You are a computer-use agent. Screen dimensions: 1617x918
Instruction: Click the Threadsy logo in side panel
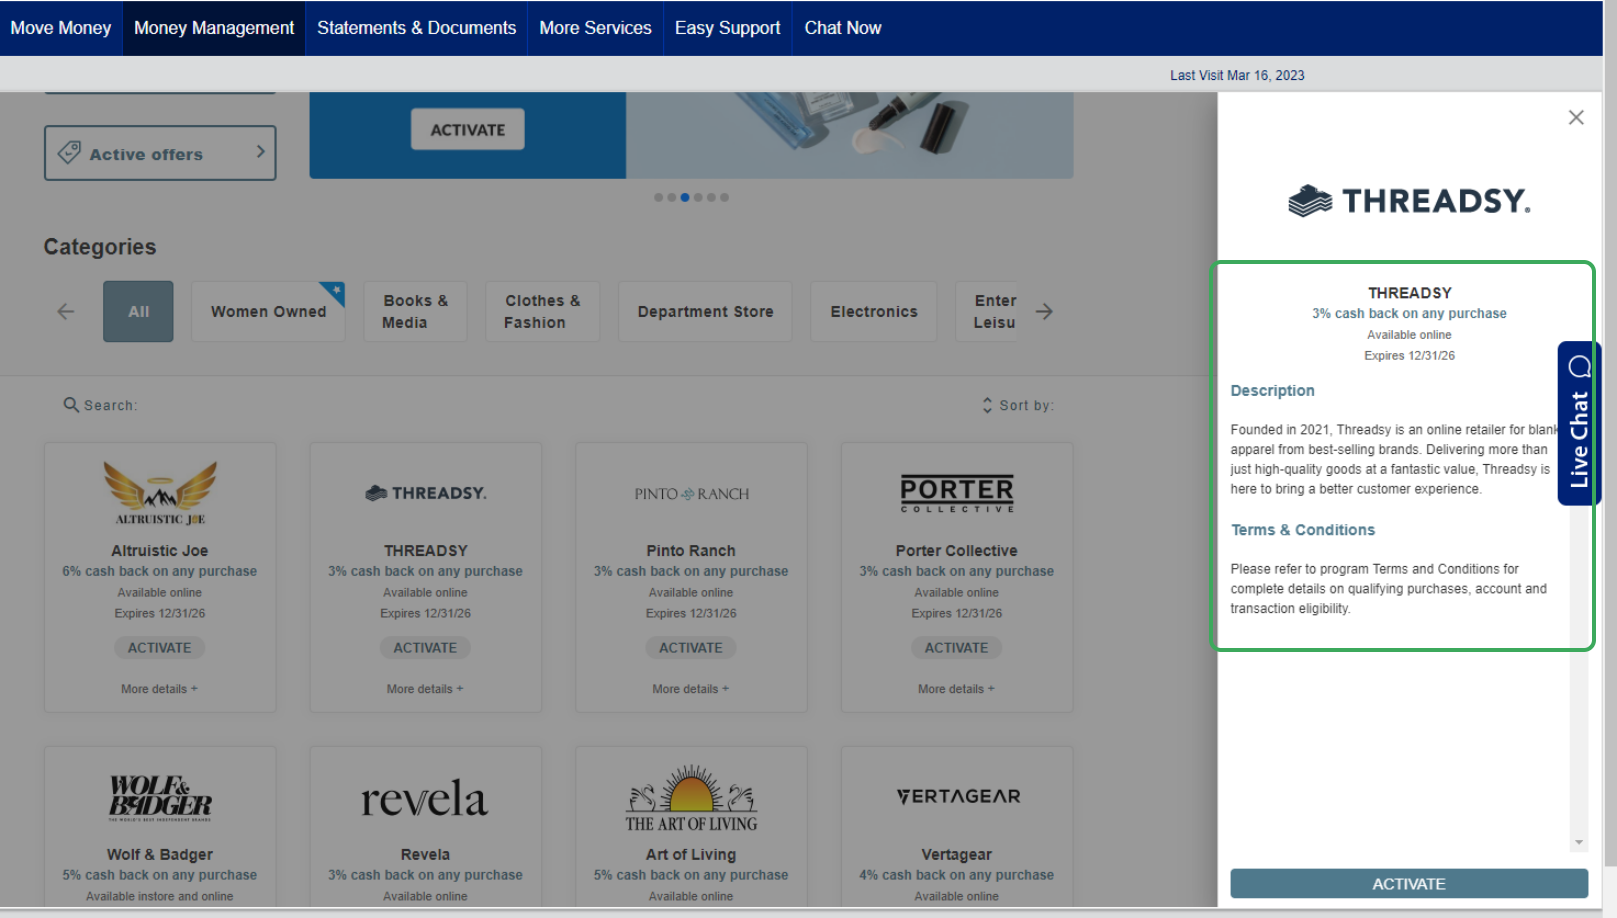click(x=1409, y=201)
